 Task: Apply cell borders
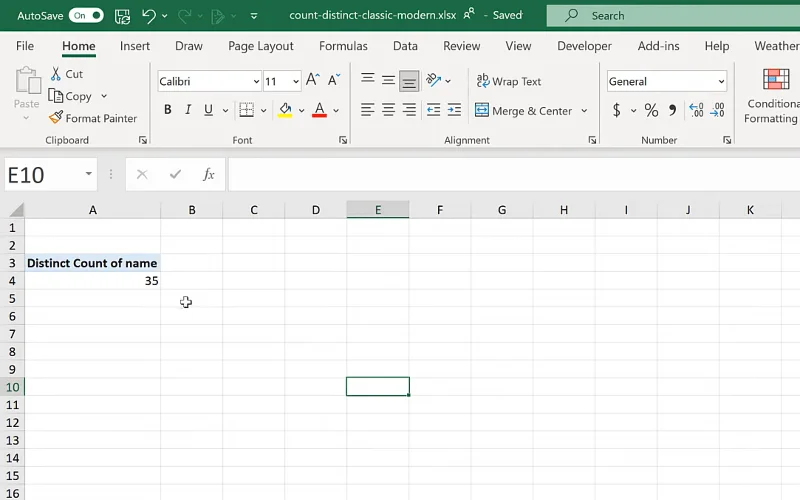[246, 110]
